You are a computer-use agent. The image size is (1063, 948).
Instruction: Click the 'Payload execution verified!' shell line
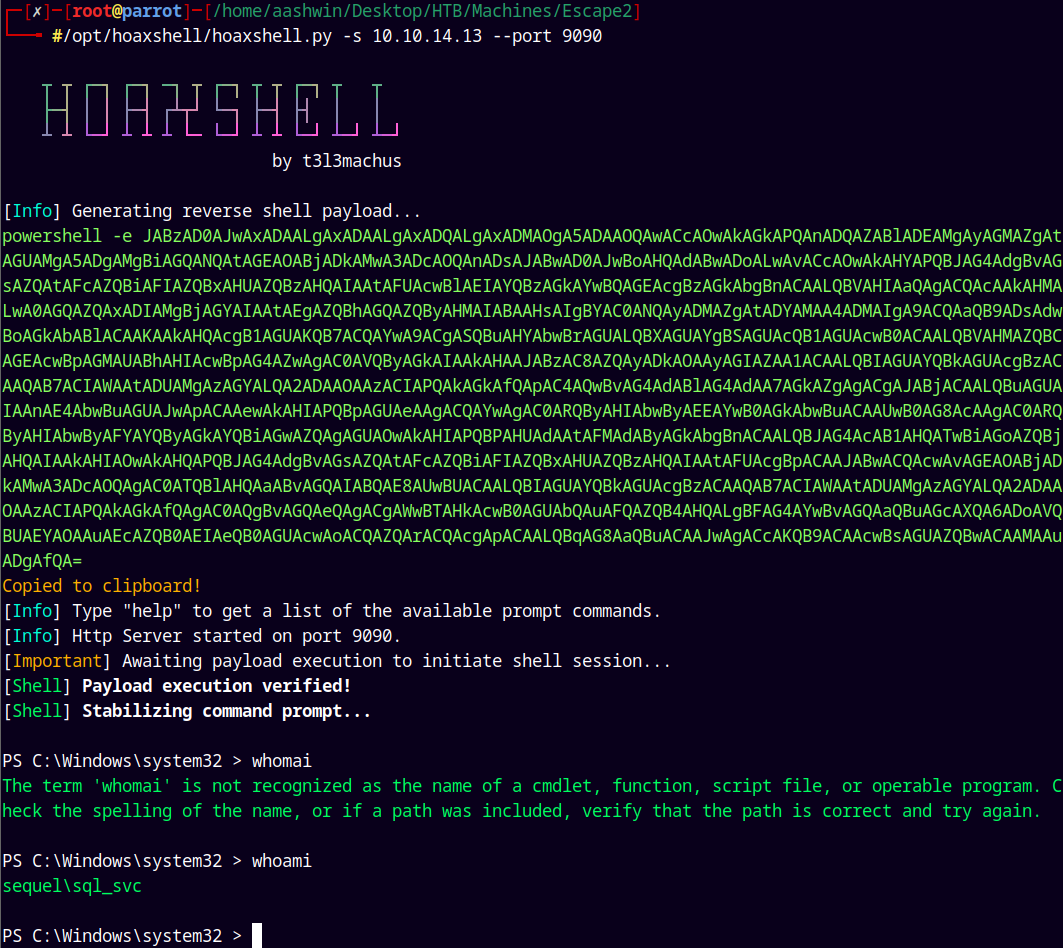177,686
